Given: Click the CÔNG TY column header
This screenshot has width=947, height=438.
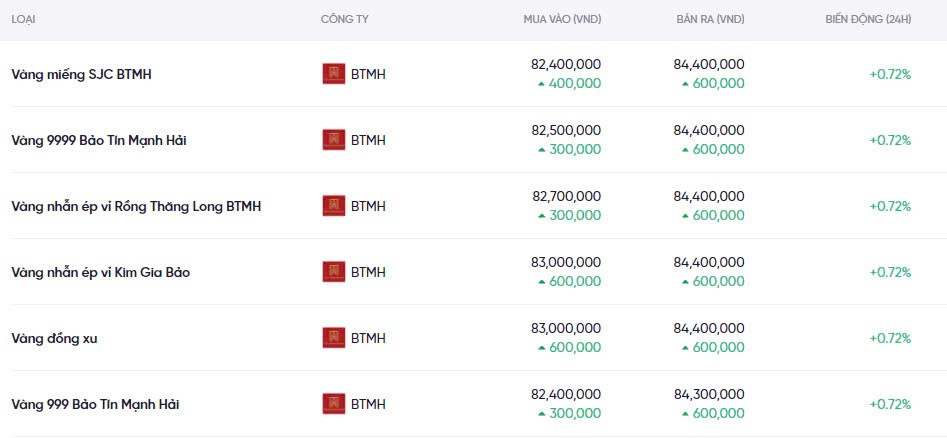Looking at the screenshot, I should pyautogui.click(x=343, y=19).
